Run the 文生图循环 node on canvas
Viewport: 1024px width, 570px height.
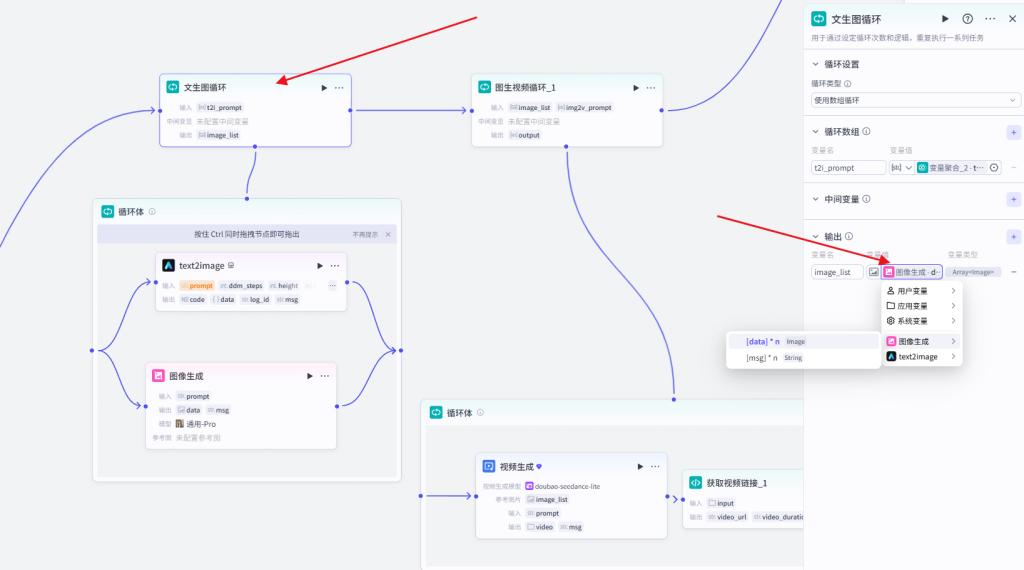pyautogui.click(x=324, y=87)
